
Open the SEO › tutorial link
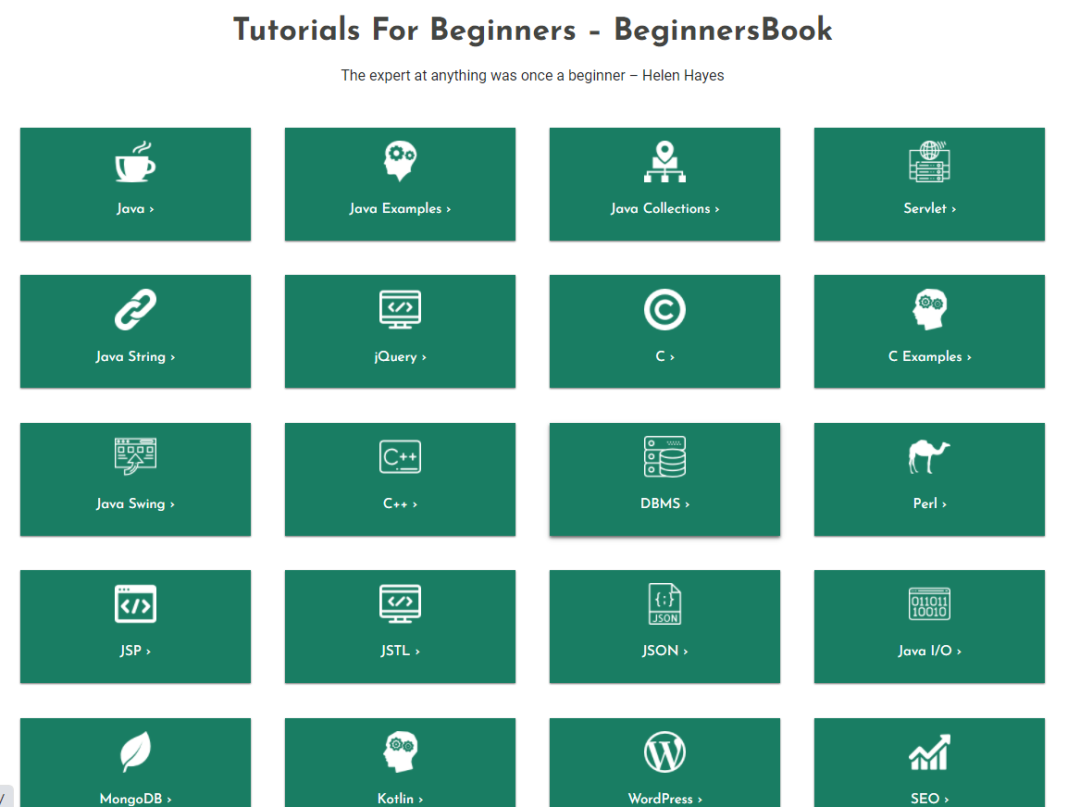click(x=929, y=799)
